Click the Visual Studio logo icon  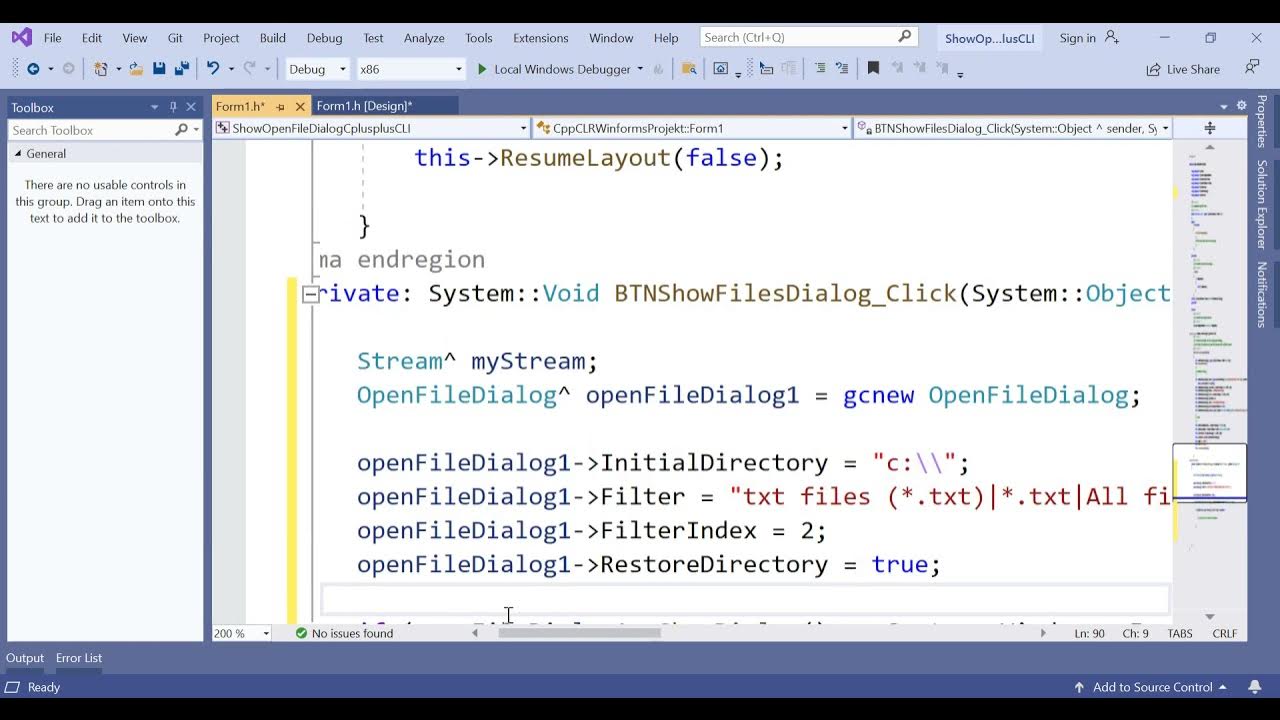coord(21,38)
